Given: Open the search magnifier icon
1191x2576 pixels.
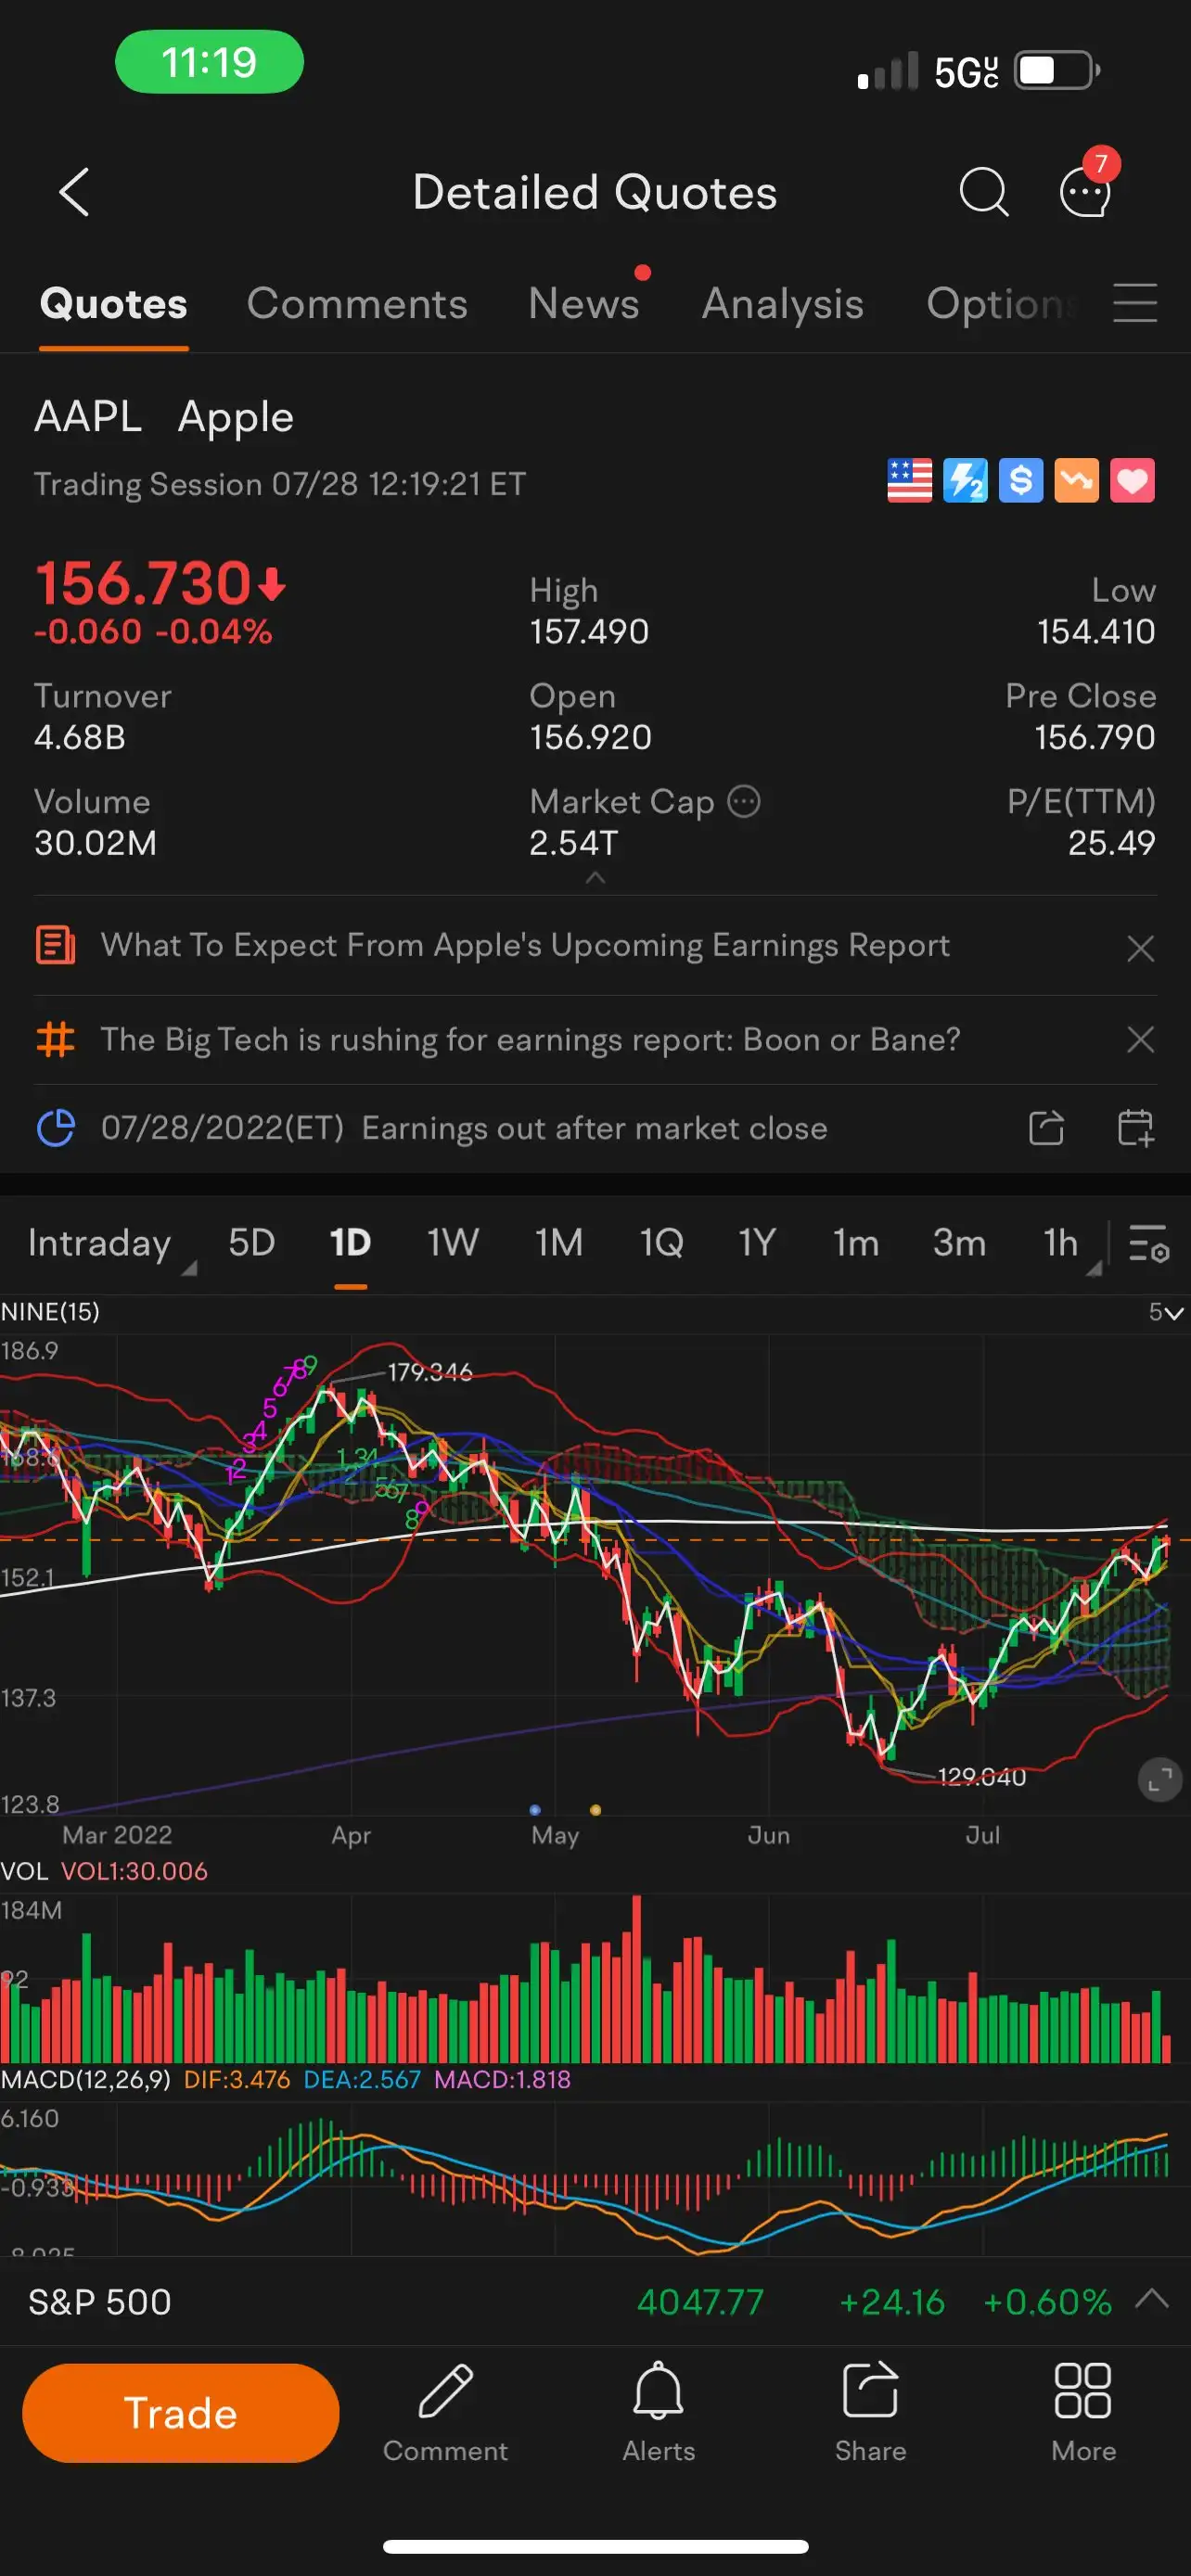Looking at the screenshot, I should click(x=983, y=191).
